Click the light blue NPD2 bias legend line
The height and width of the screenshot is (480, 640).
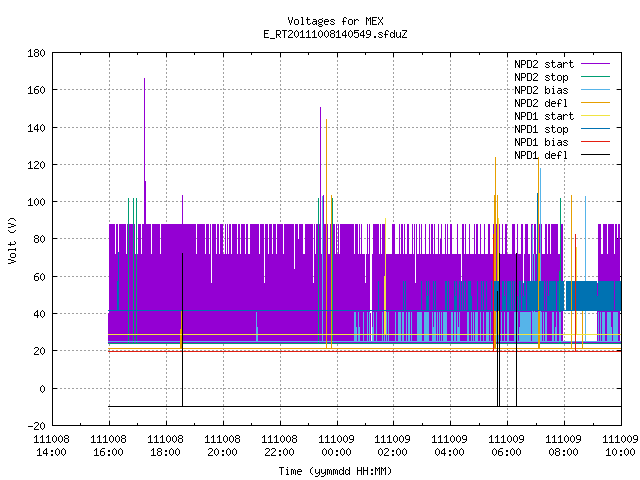pyautogui.click(x=596, y=90)
